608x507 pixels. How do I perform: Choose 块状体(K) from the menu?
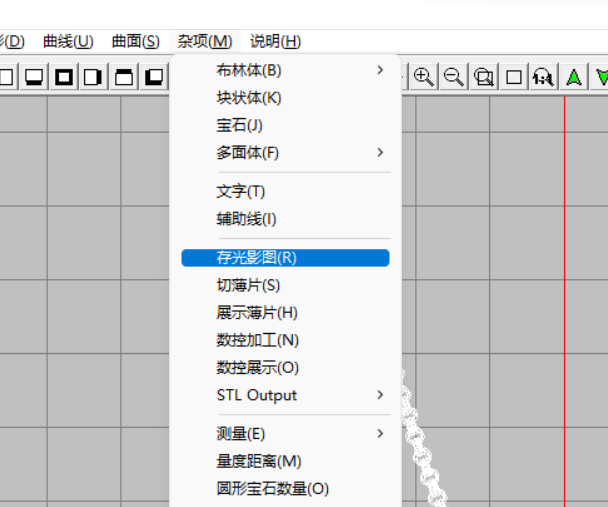click(x=285, y=98)
